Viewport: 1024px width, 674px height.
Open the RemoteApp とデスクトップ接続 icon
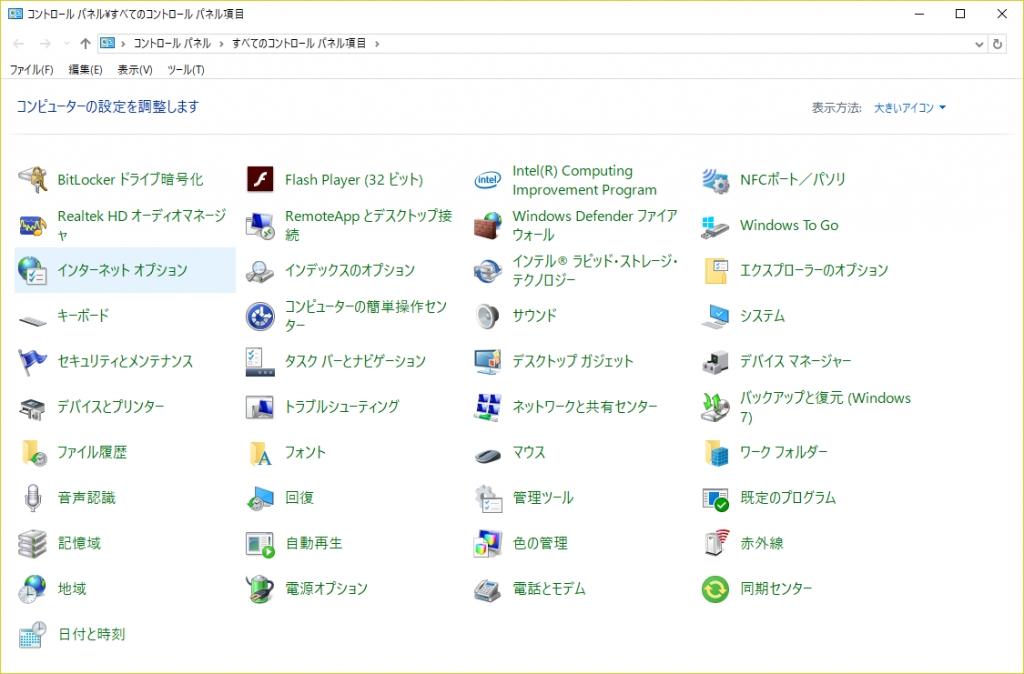tap(260, 225)
